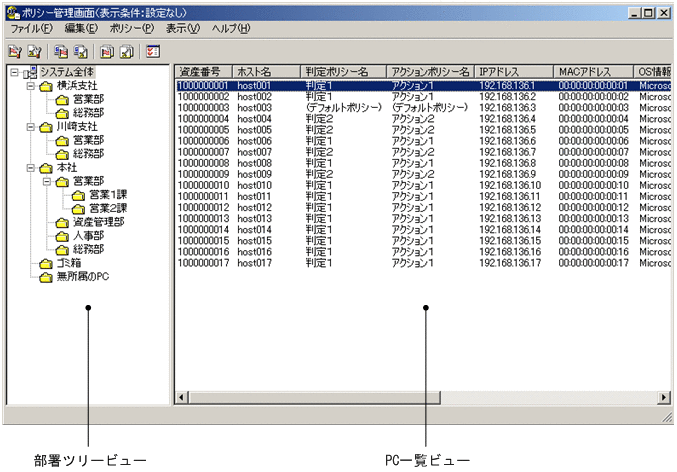Image resolution: width=677 pixels, height=472 pixels.
Task: Click the fifth toolbar icon from the left
Action: click(x=107, y=51)
